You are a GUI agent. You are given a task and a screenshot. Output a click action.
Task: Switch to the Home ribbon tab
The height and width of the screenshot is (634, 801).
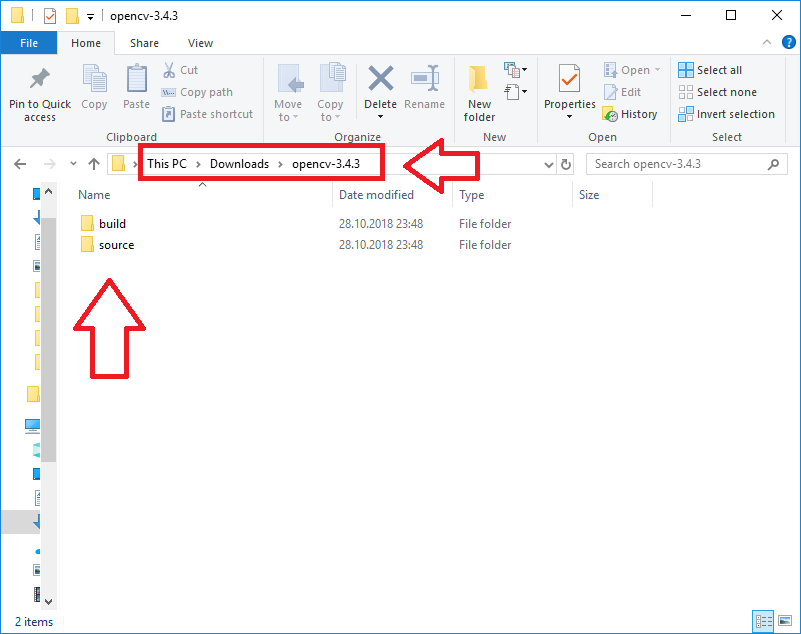[x=86, y=43]
